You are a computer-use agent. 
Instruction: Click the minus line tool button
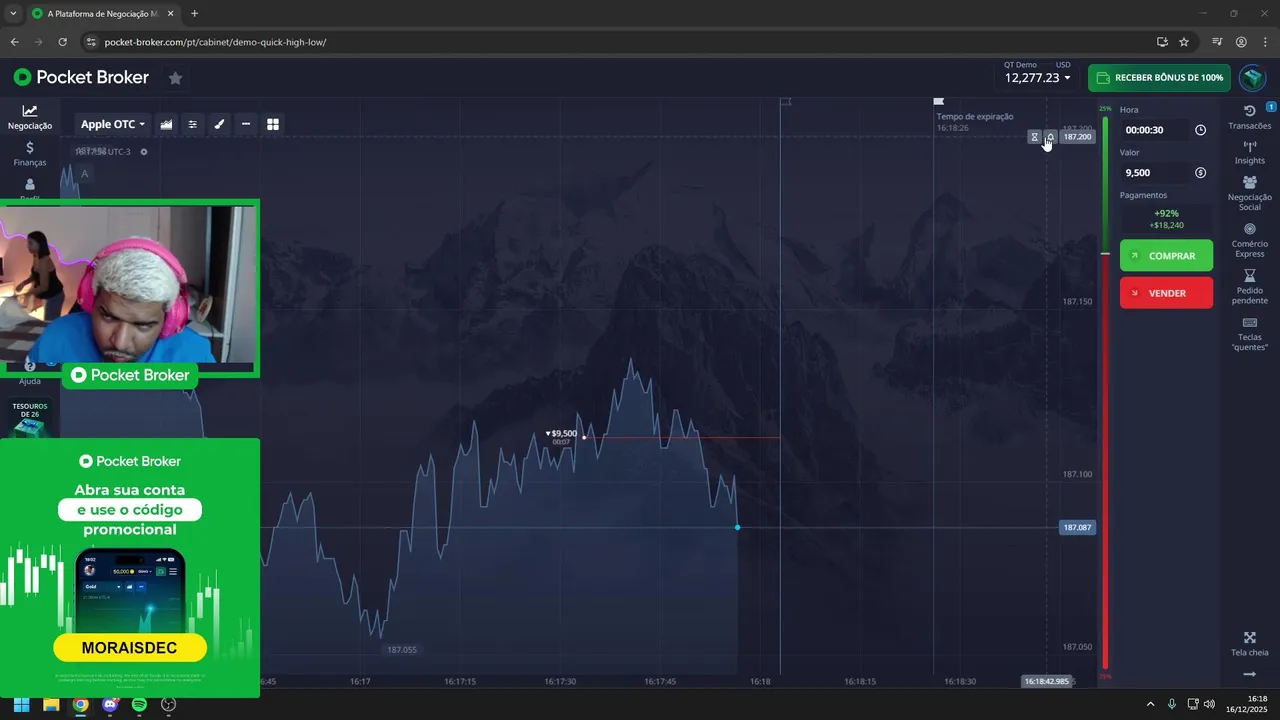[x=246, y=124]
